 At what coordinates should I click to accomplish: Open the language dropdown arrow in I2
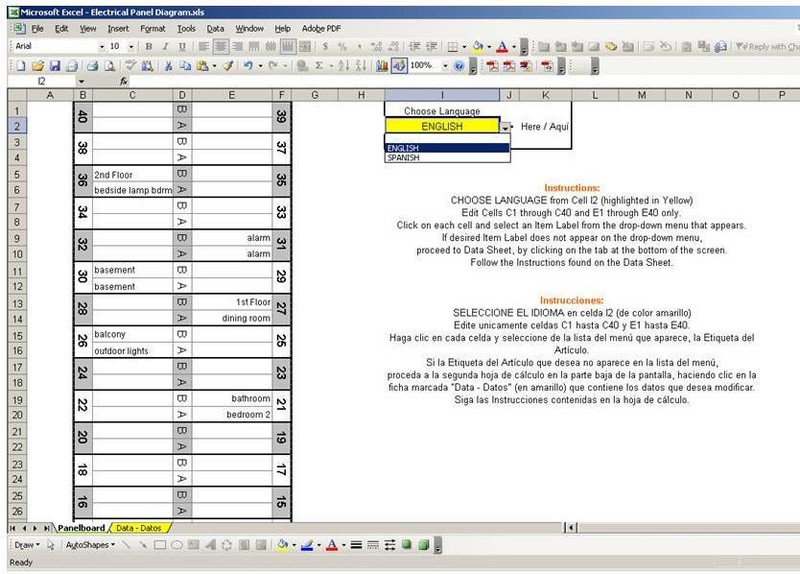505,127
